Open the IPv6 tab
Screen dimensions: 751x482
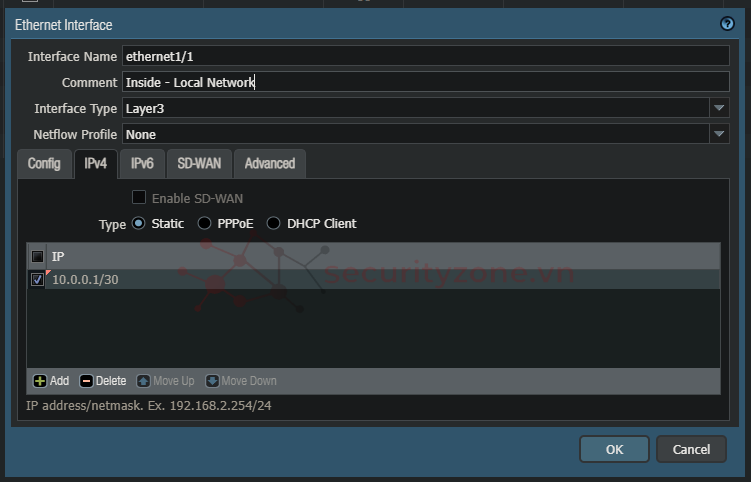(x=142, y=163)
